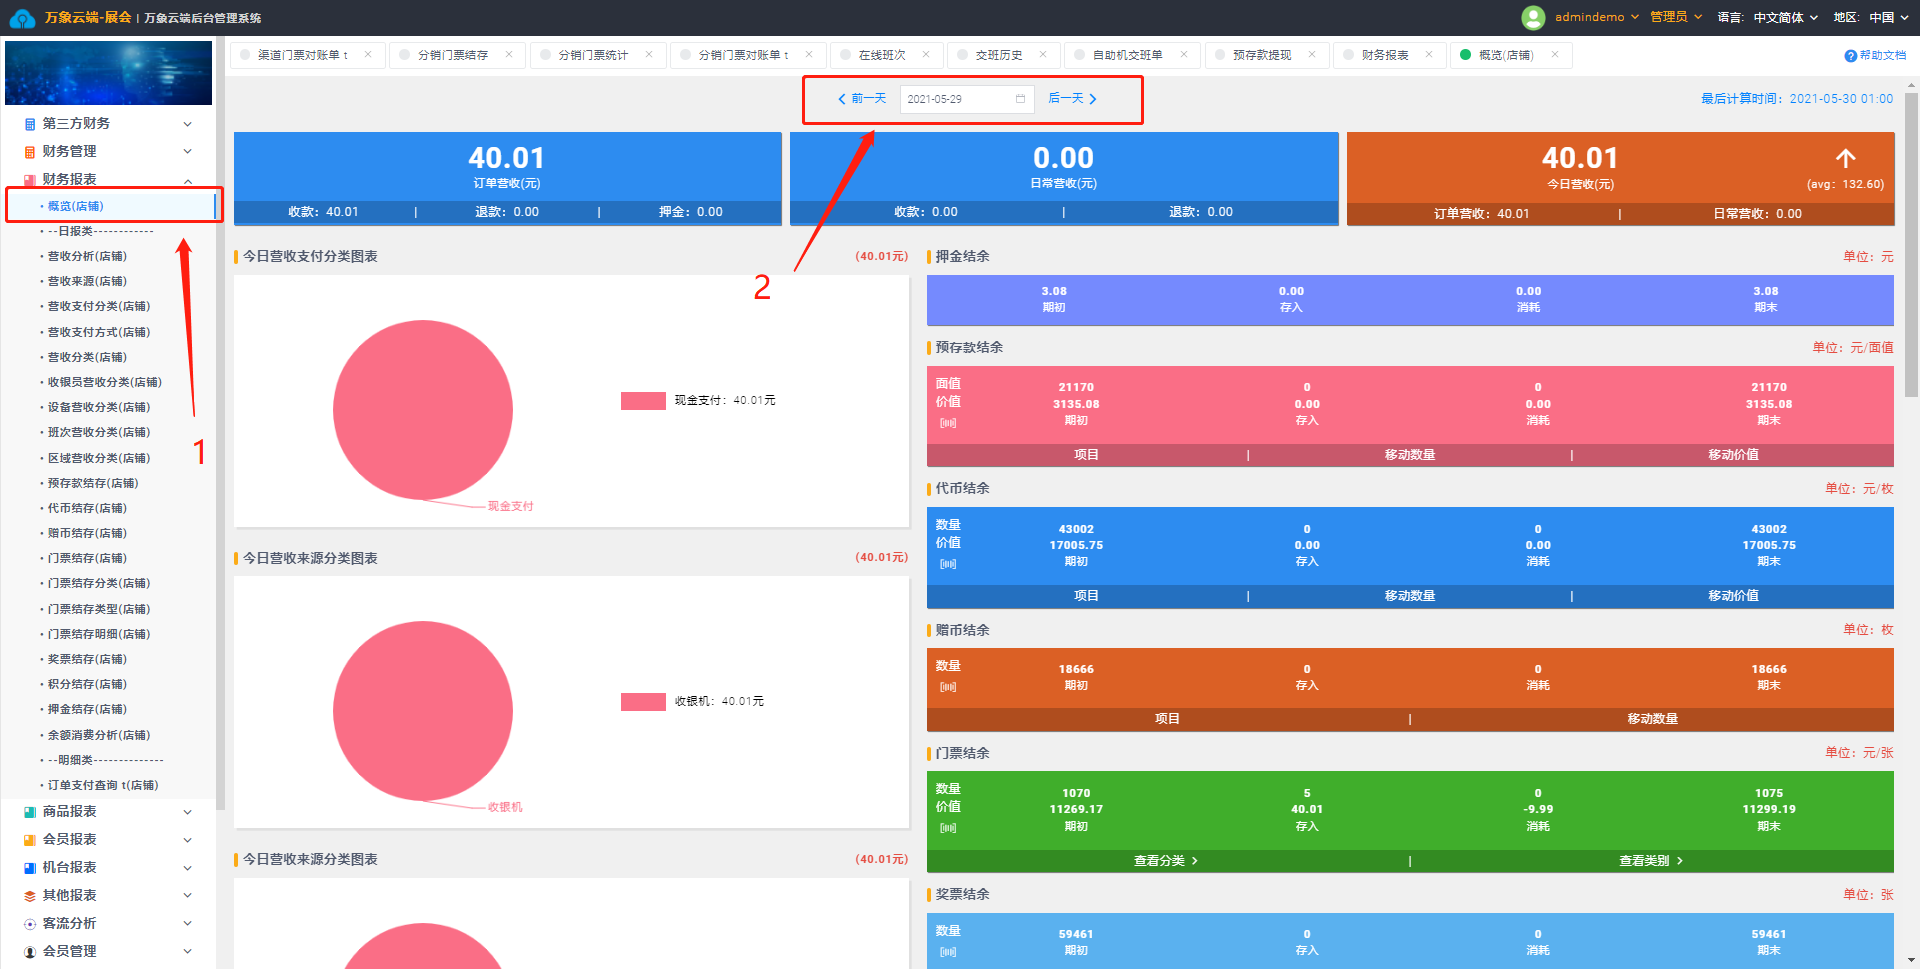Open 营收分析(店铺) report
The image size is (1920, 969).
coord(87,257)
